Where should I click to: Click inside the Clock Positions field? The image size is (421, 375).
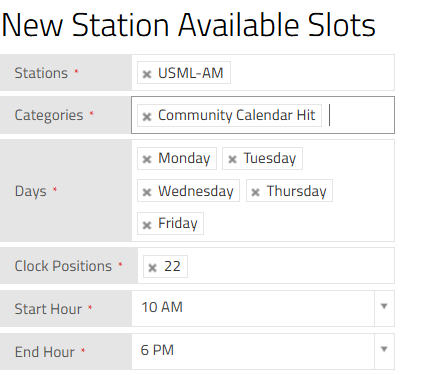[290, 266]
